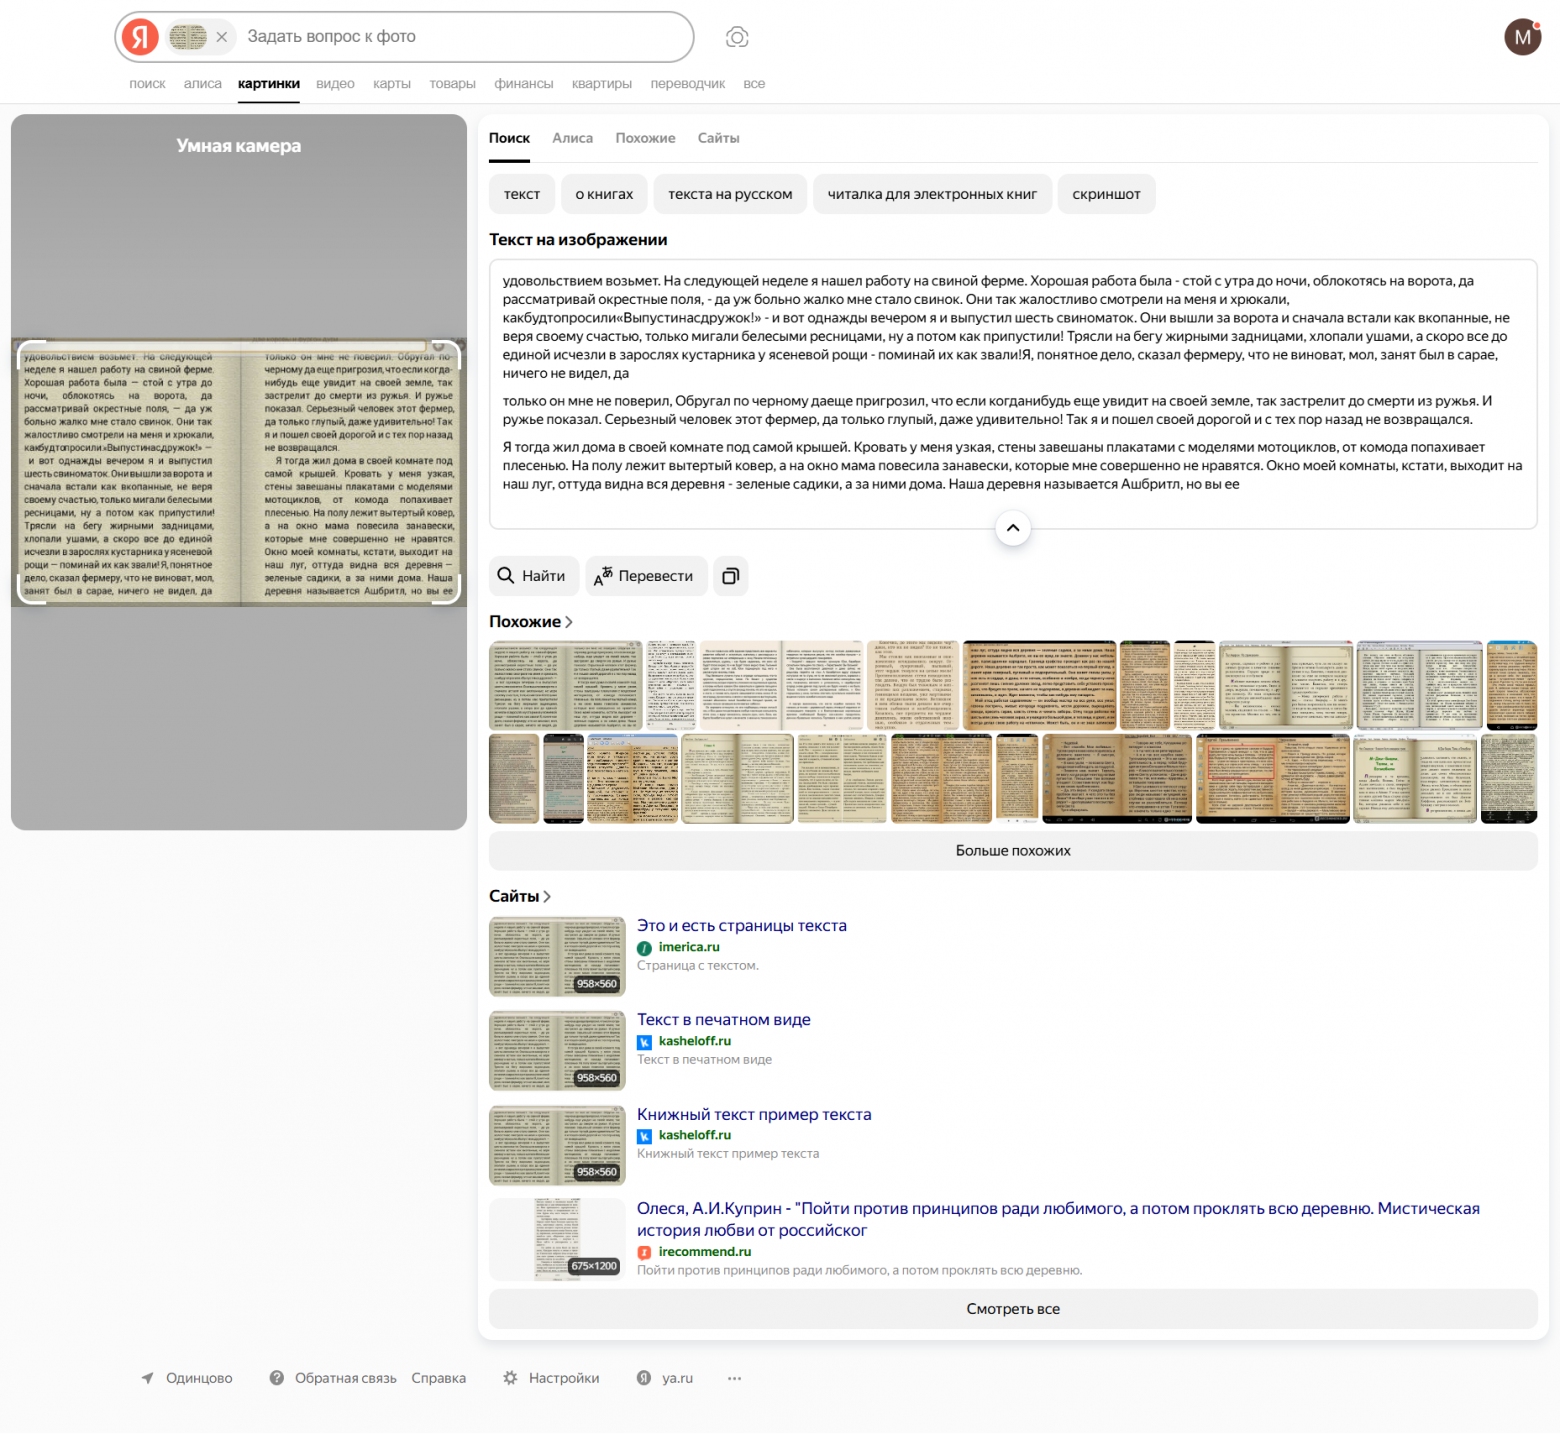This screenshot has height=1434, width=1560.
Task: Open 'карты' in the top navigation
Action: click(392, 84)
